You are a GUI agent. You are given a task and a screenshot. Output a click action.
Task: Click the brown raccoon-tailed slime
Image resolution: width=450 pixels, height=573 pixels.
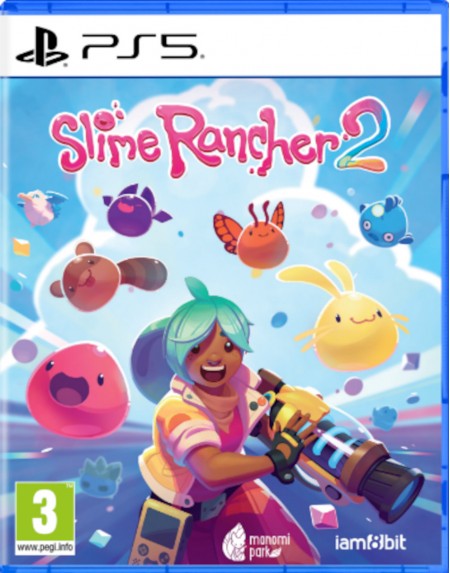pos(107,277)
